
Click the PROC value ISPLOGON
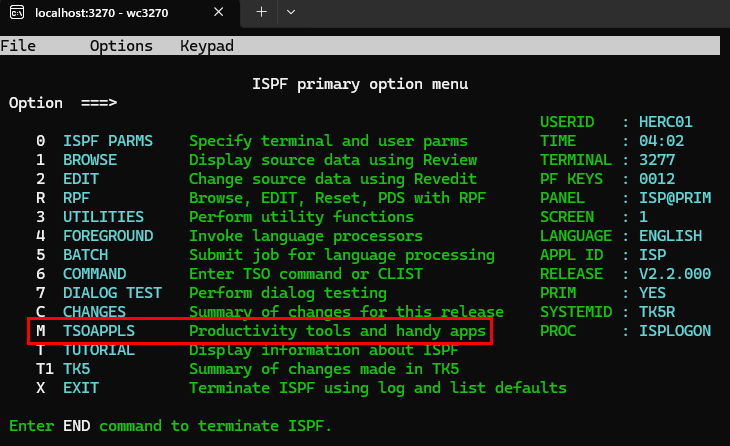[675, 331]
